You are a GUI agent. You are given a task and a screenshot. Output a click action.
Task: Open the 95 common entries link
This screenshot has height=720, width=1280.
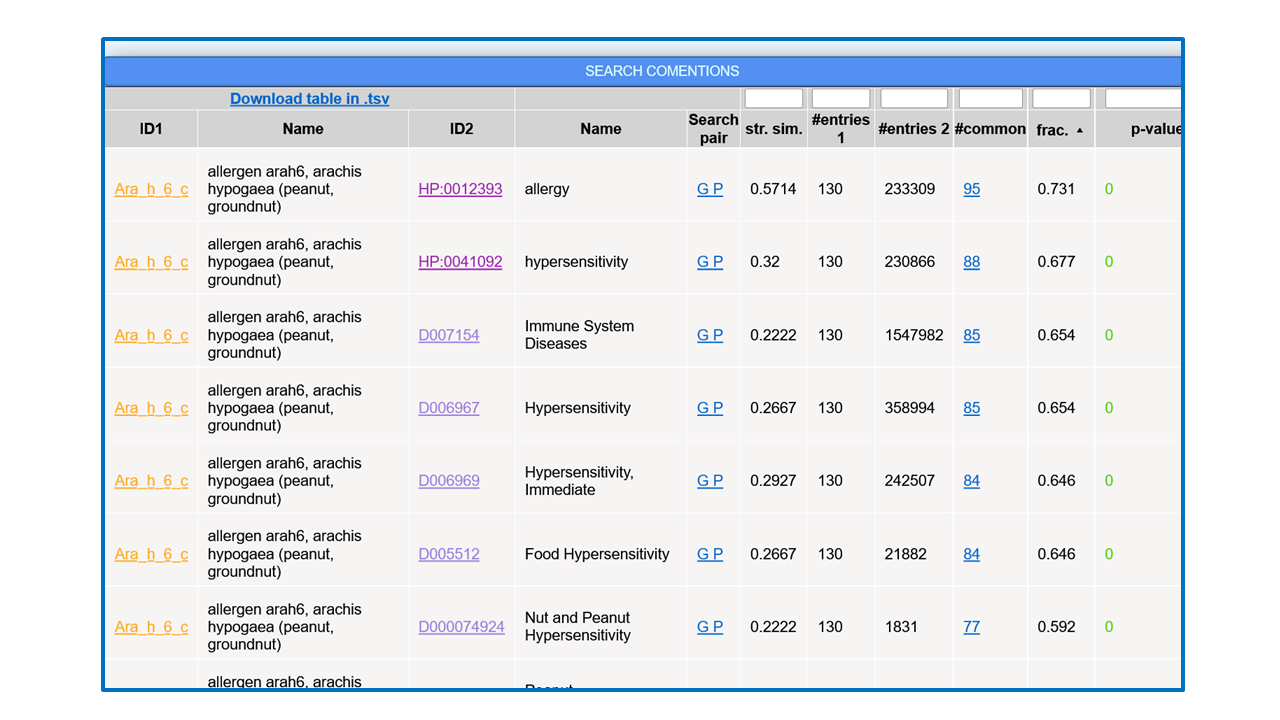click(x=971, y=189)
